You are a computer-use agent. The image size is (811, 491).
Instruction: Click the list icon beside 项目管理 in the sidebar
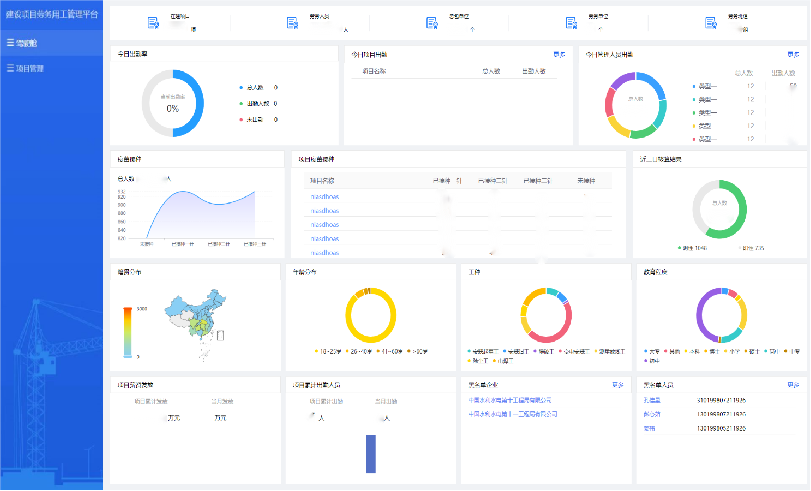(x=10, y=68)
